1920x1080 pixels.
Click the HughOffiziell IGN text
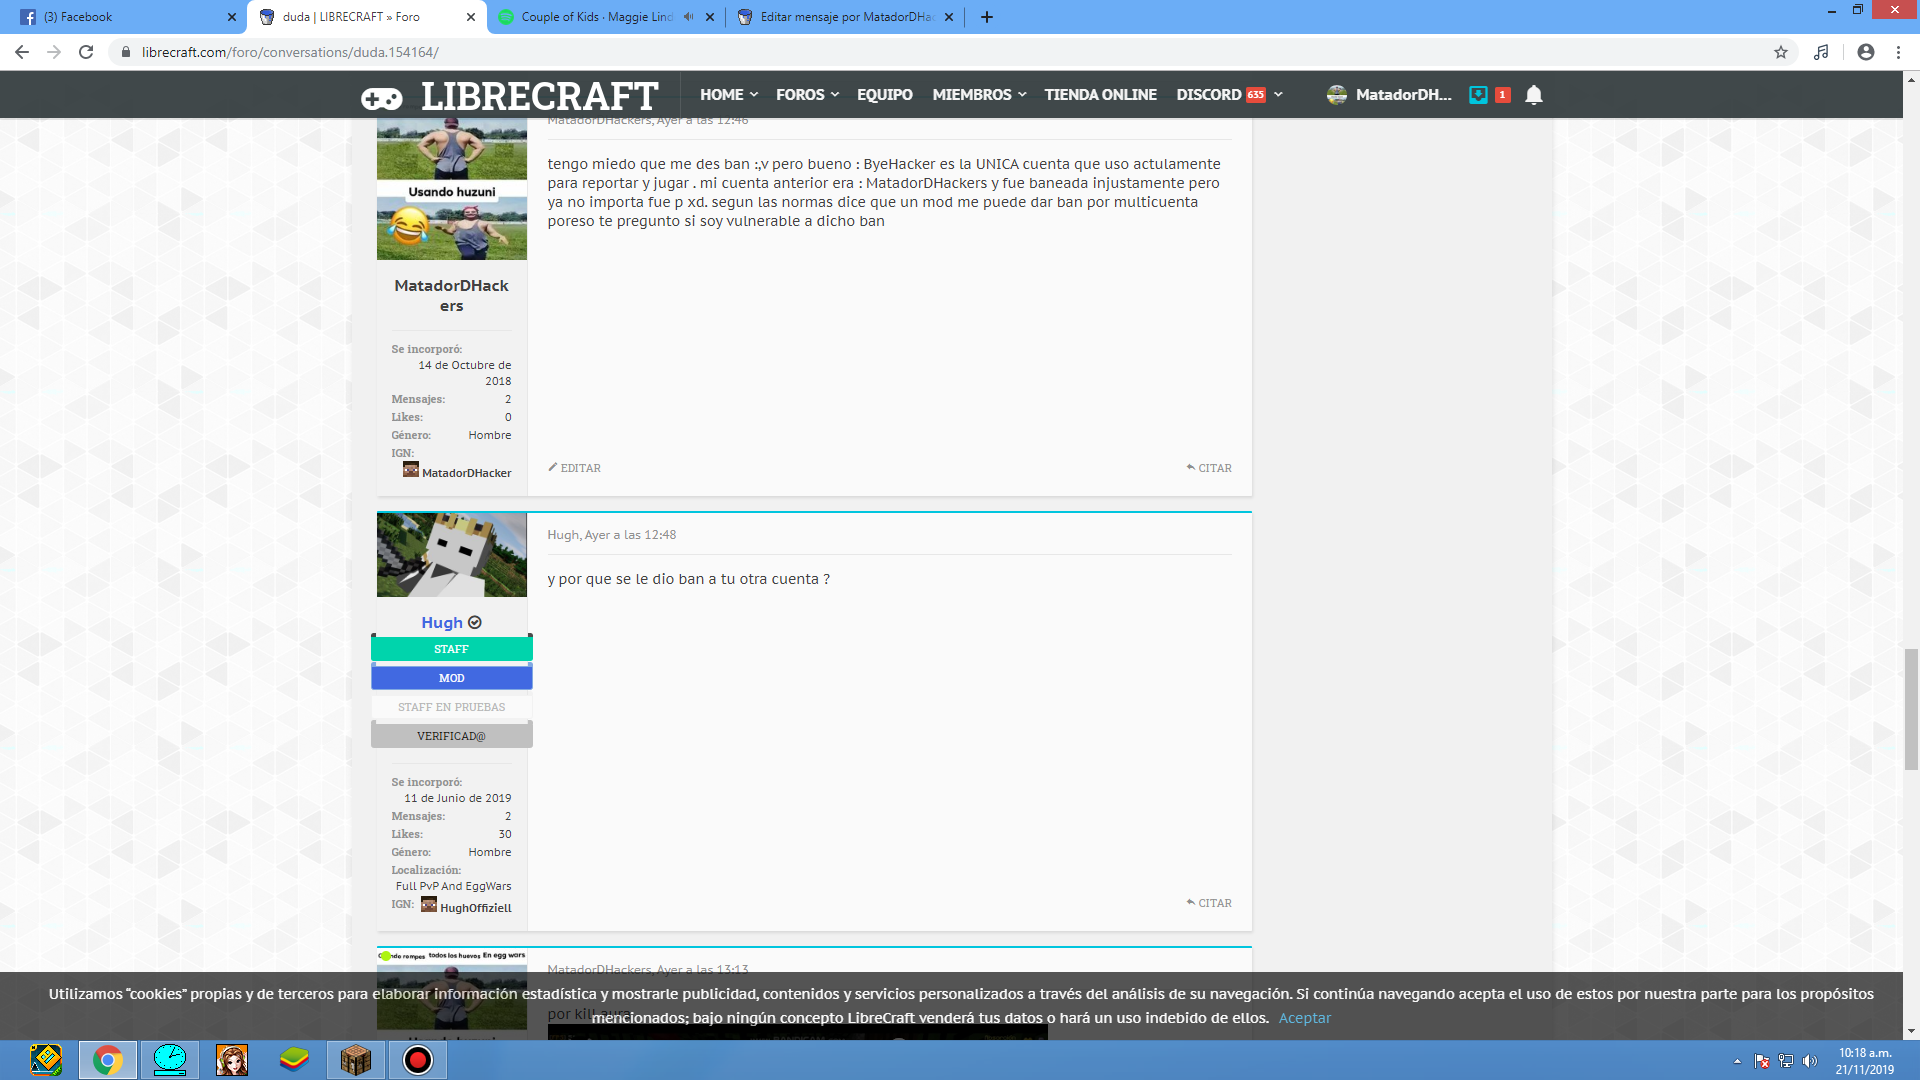point(475,908)
